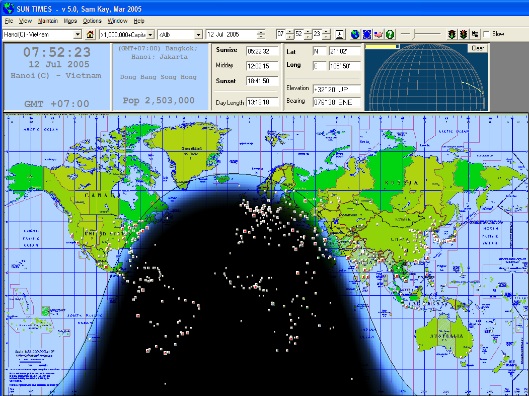Open the View menu
Screen dimensions: 529x396
point(25,21)
